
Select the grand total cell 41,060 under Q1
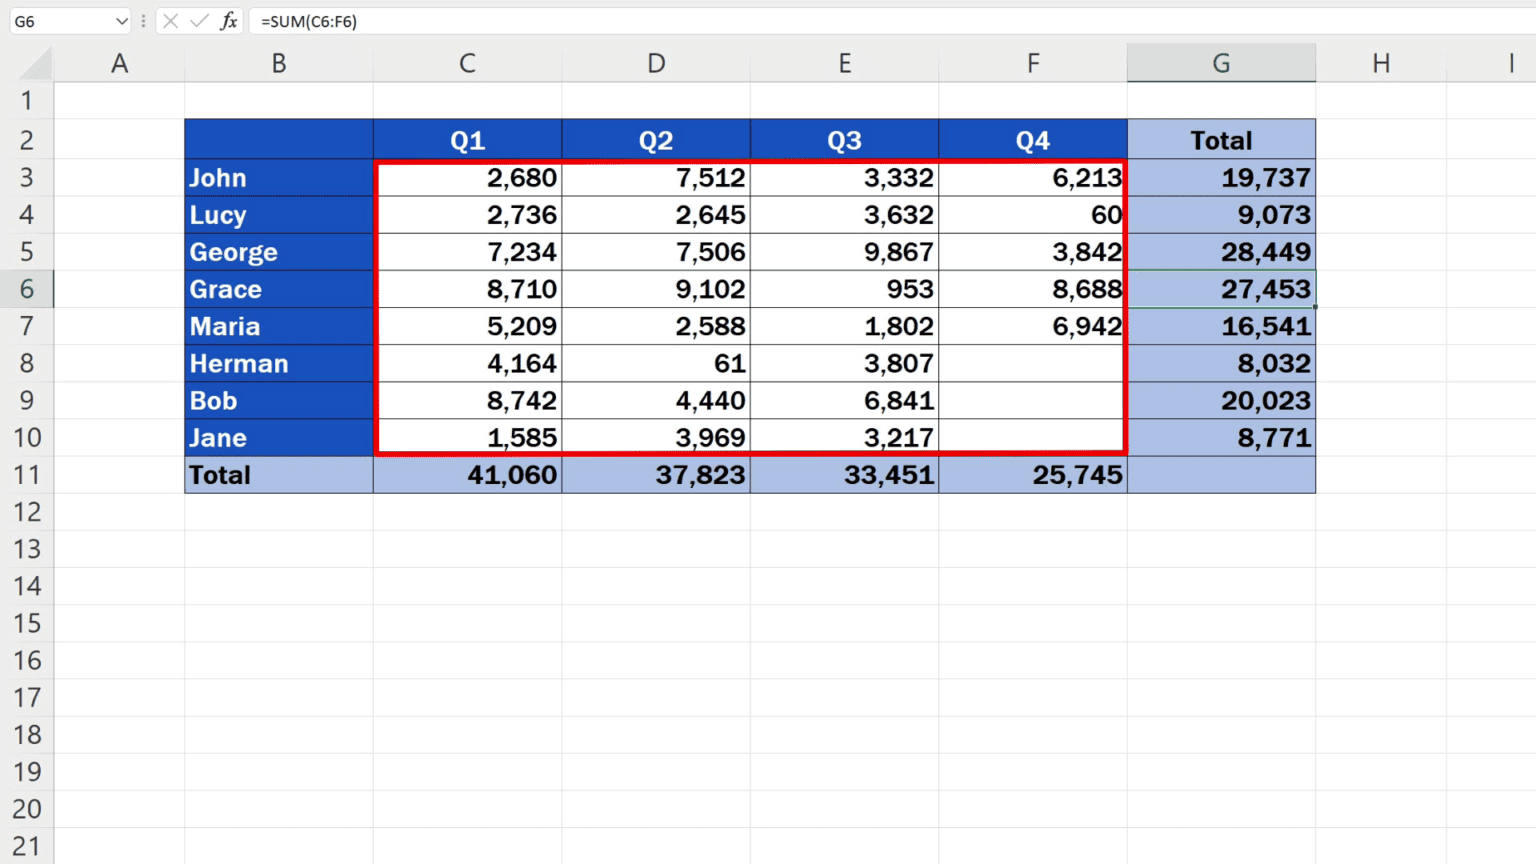[467, 474]
